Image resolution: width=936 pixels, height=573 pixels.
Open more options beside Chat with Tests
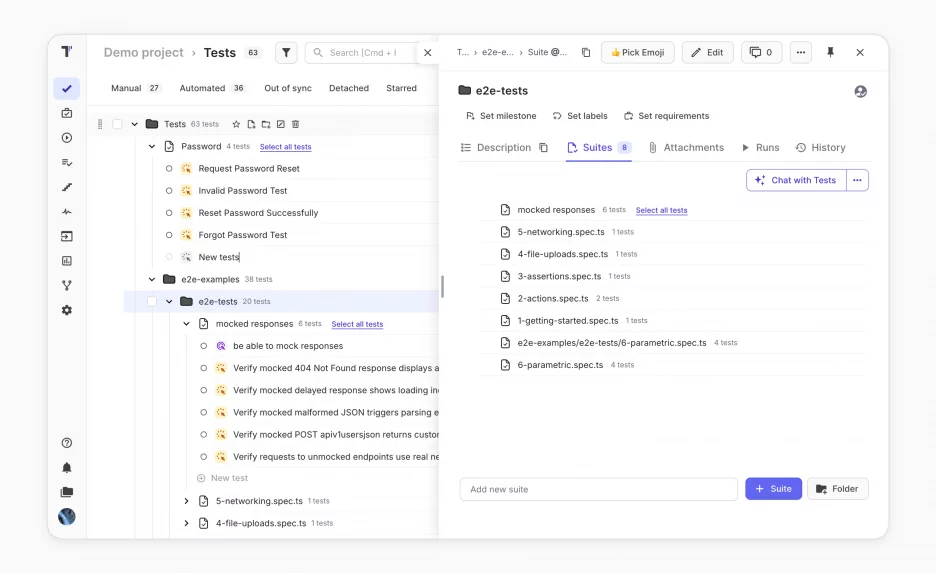tap(857, 180)
